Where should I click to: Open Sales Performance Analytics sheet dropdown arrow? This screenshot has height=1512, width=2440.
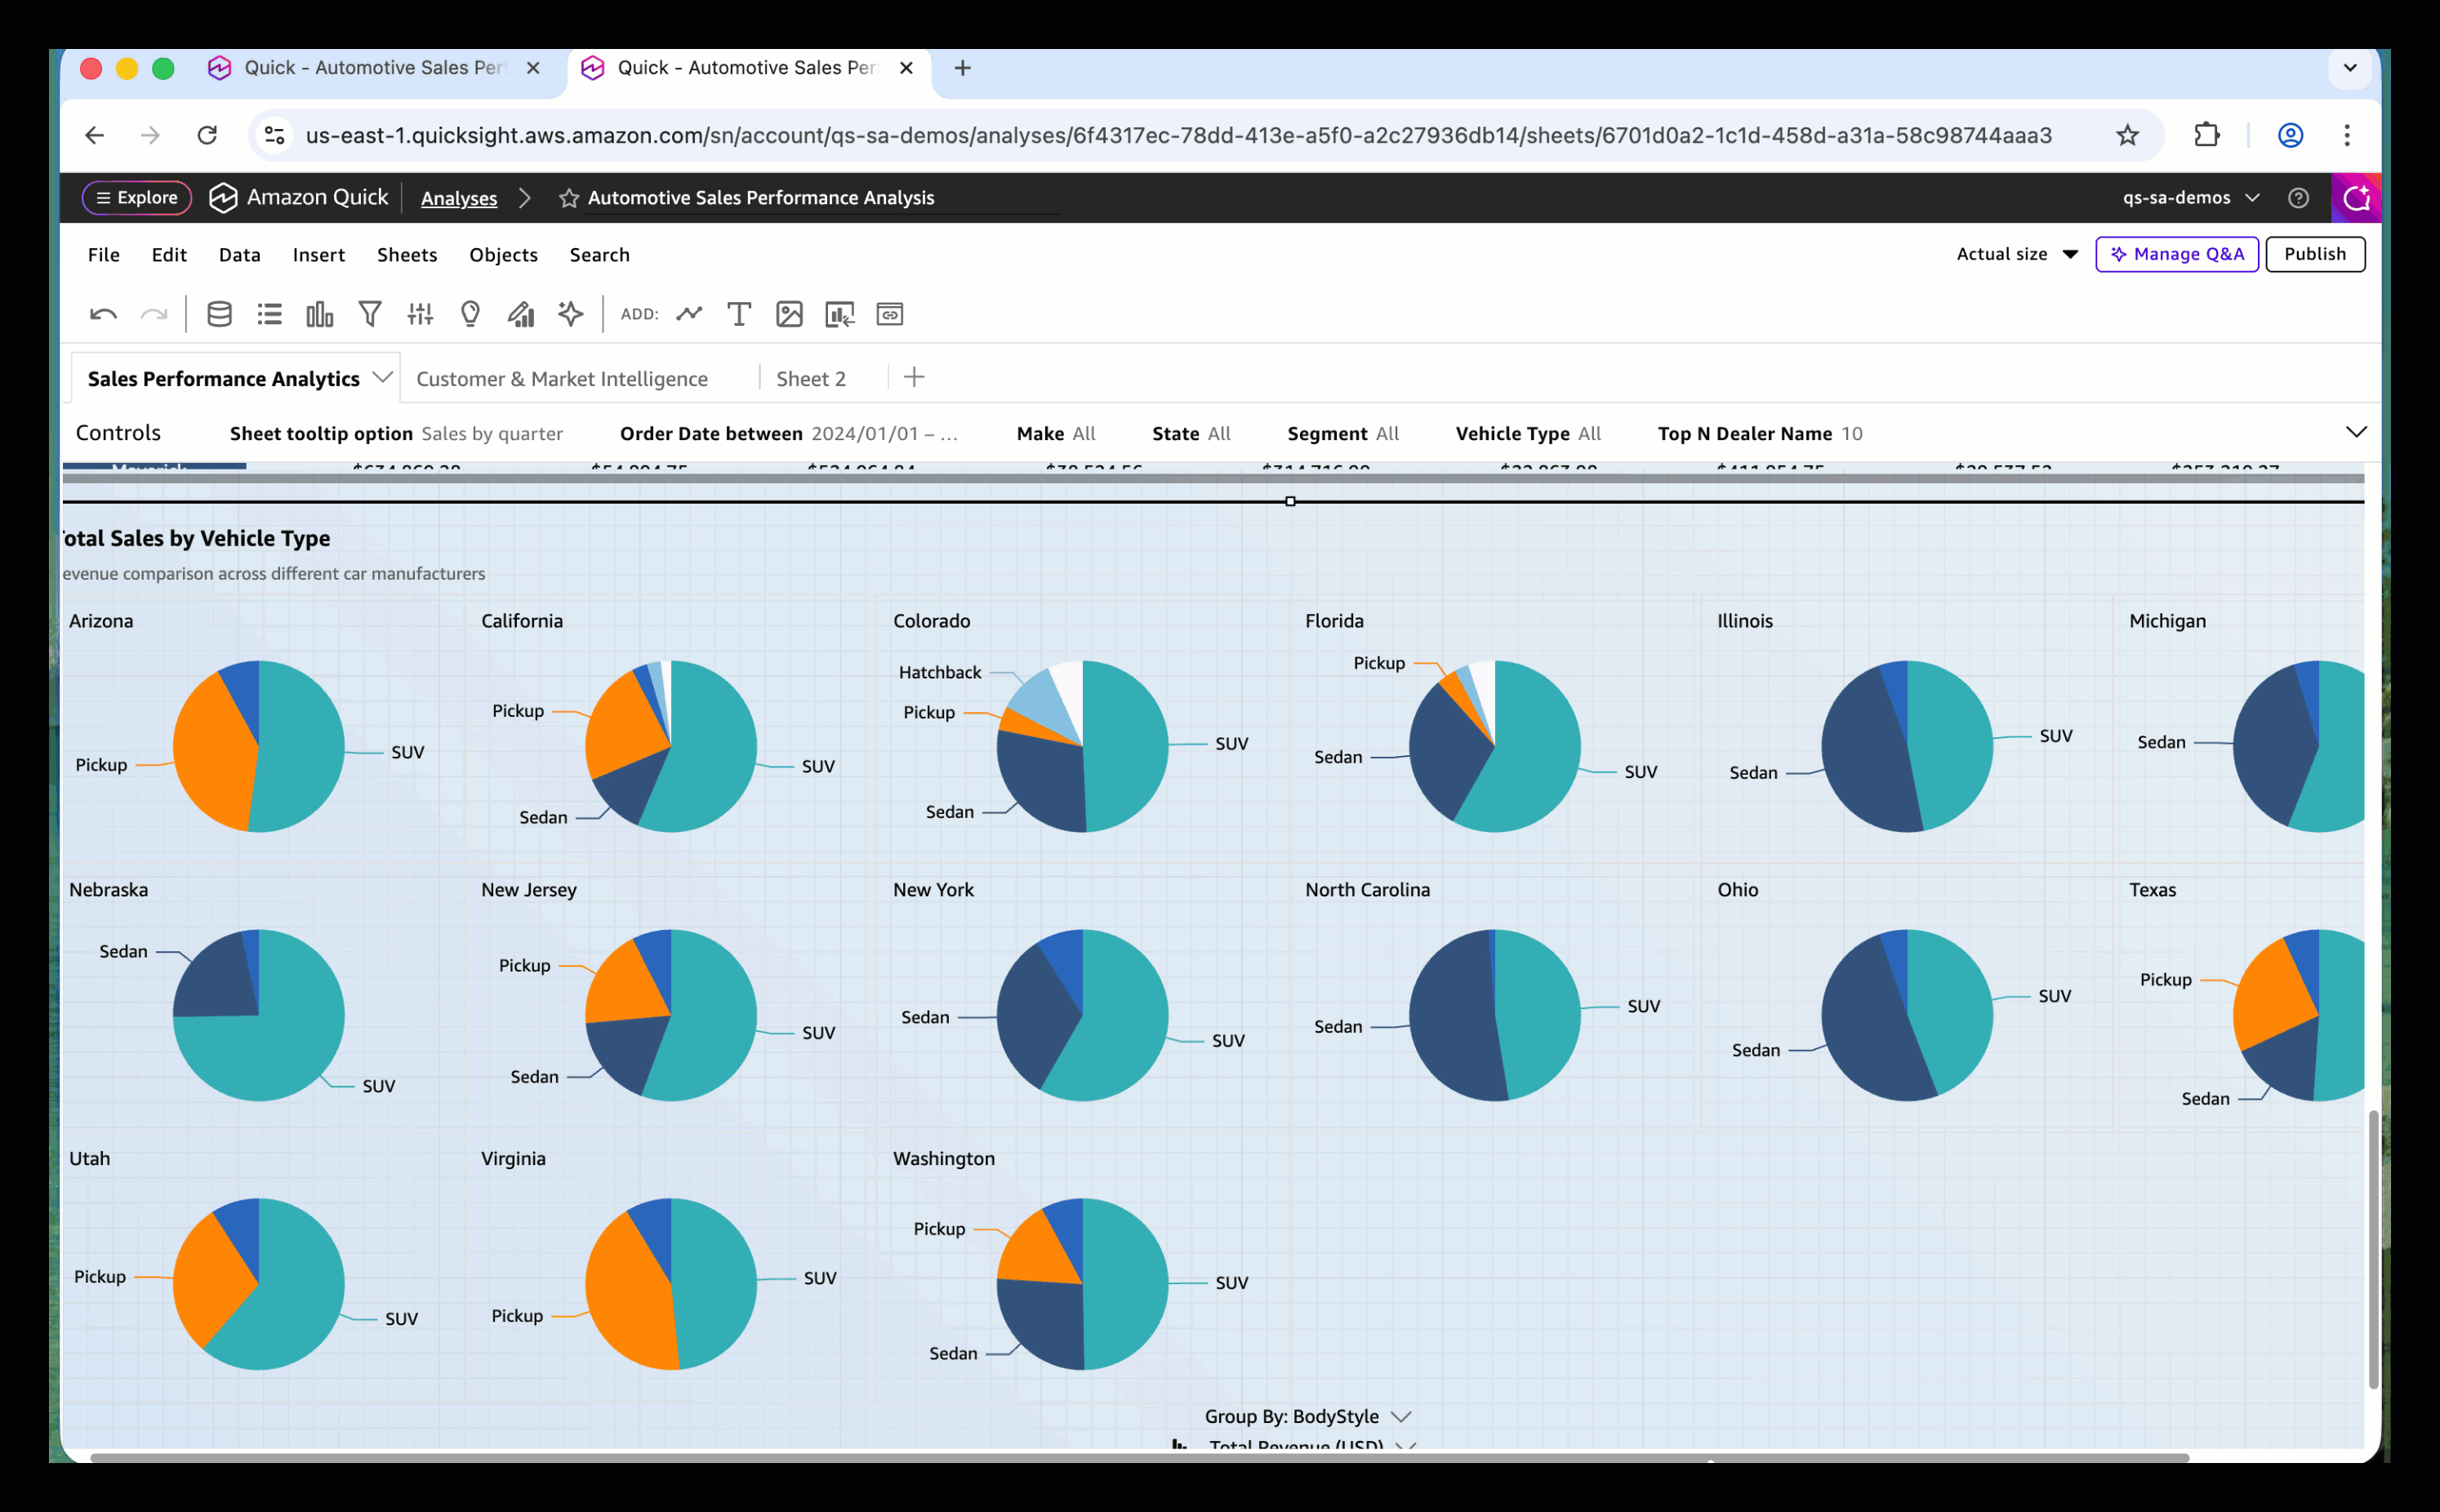[381, 377]
